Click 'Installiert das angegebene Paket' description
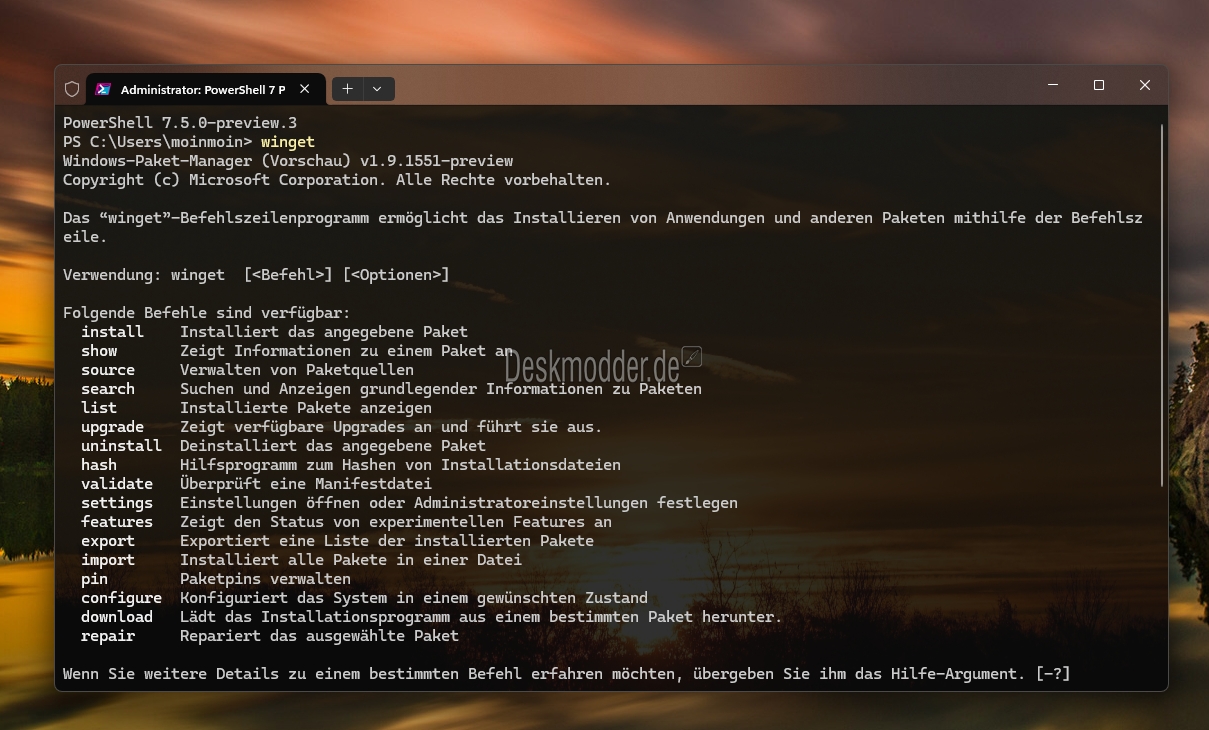This screenshot has width=1209, height=730. coord(324,332)
